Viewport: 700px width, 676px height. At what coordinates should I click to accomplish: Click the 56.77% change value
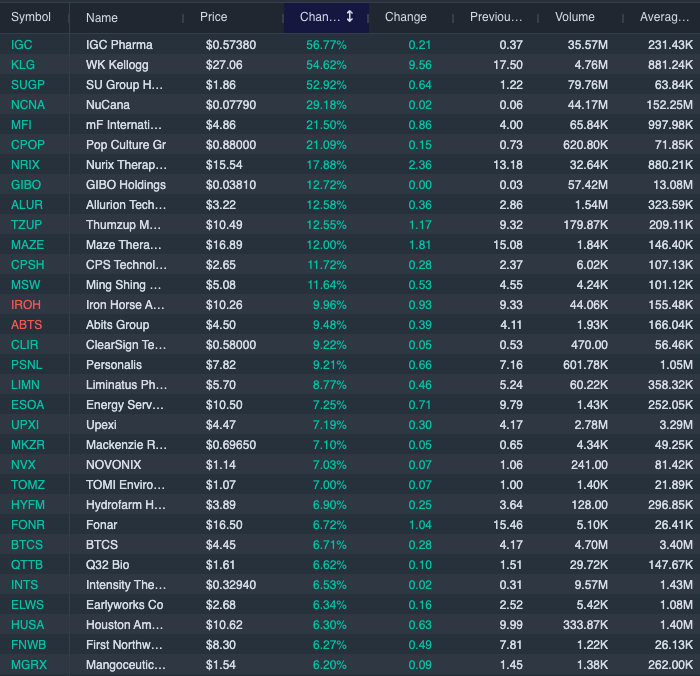(x=326, y=45)
